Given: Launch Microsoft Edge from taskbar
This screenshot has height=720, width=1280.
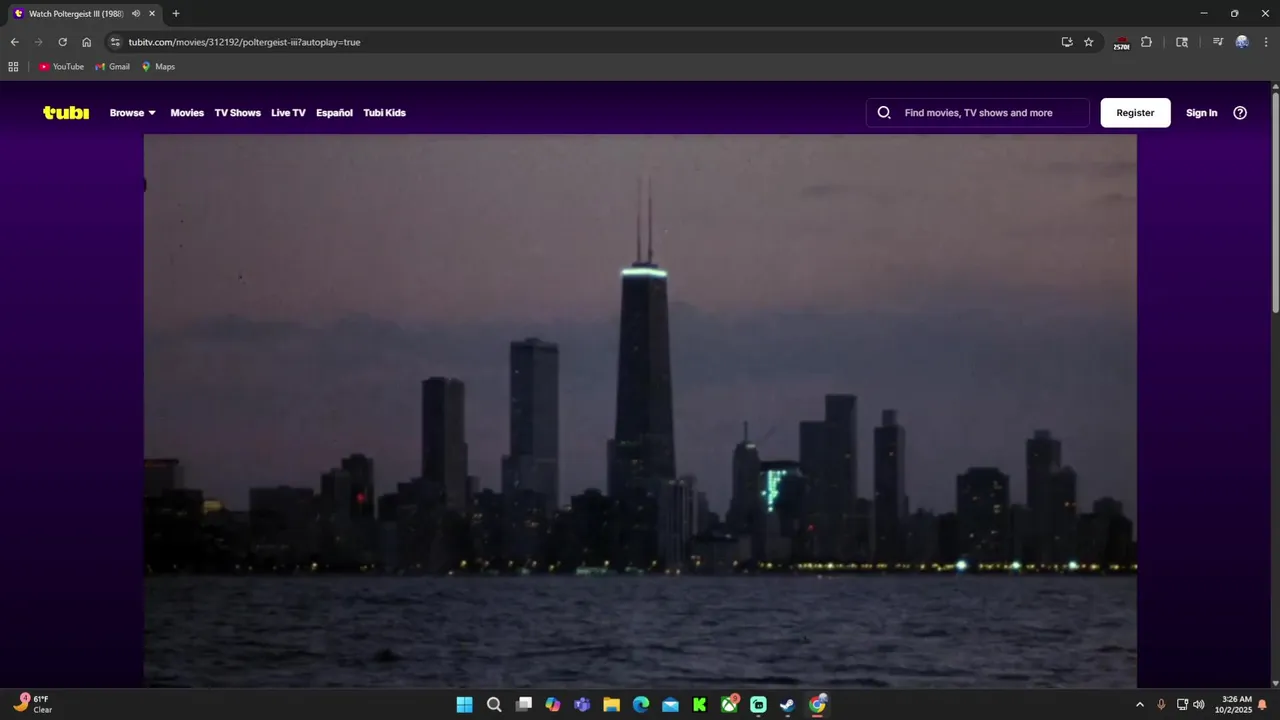Looking at the screenshot, I should click(641, 704).
